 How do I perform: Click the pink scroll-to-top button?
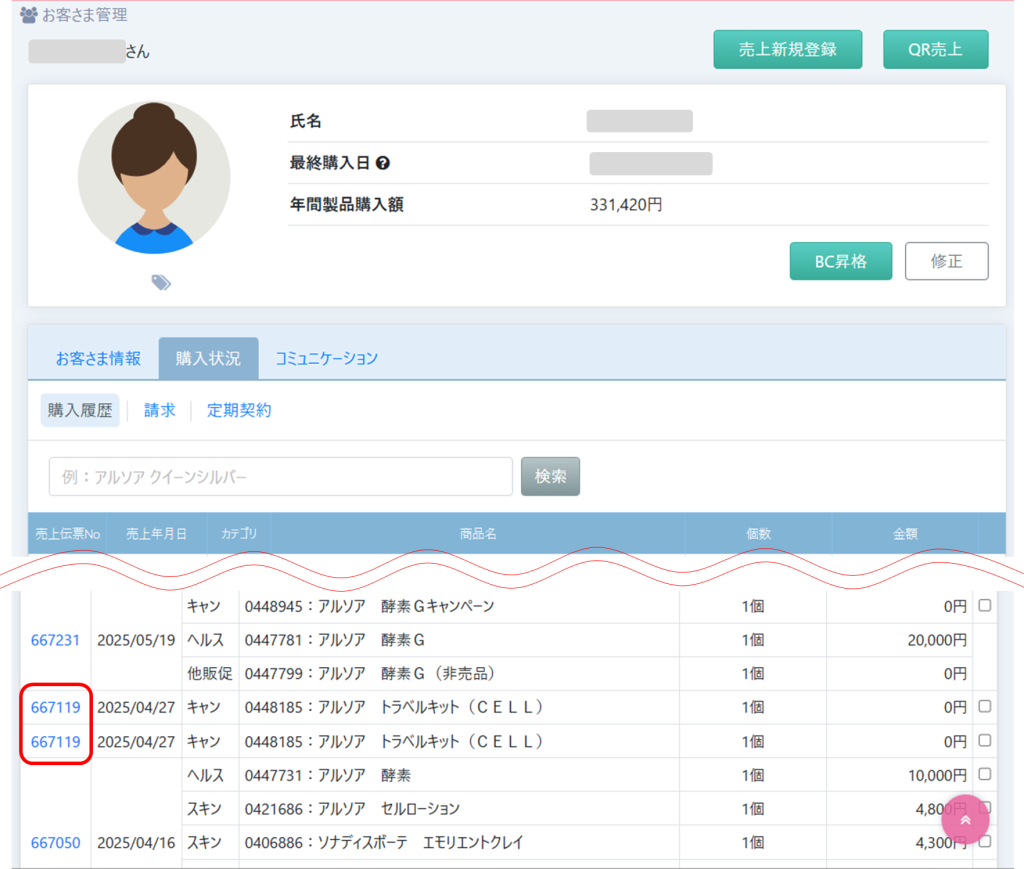point(965,820)
